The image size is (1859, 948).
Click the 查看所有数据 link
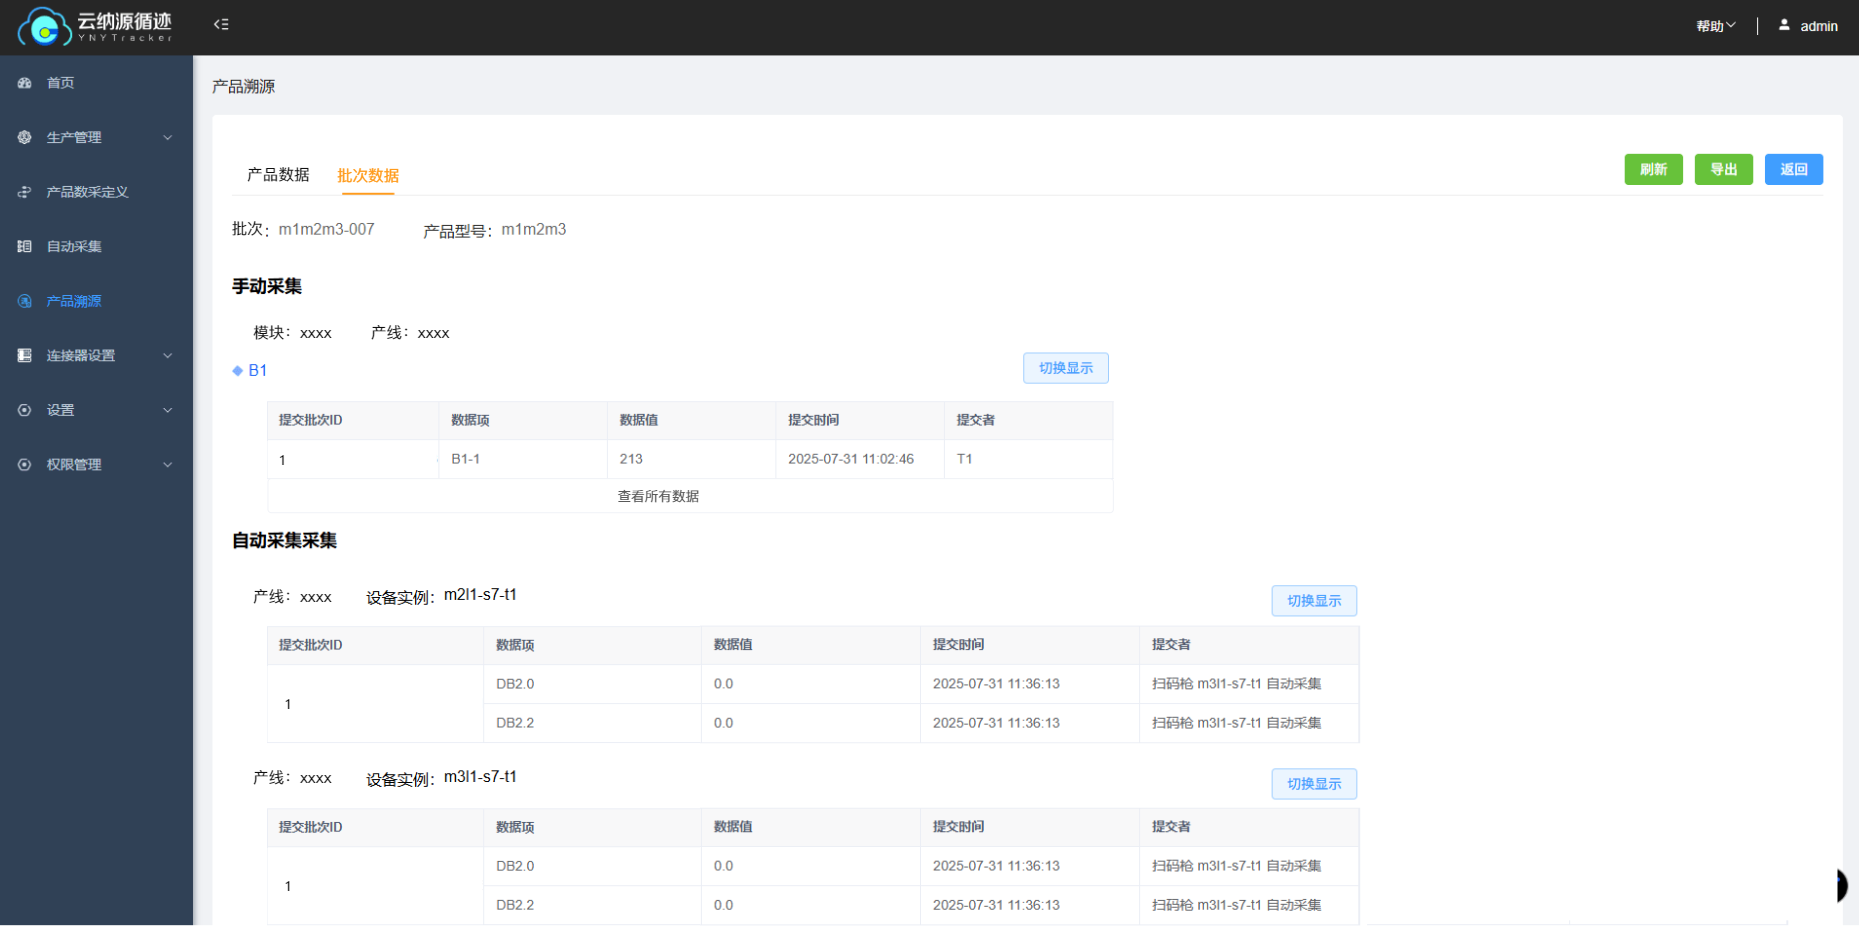658,496
